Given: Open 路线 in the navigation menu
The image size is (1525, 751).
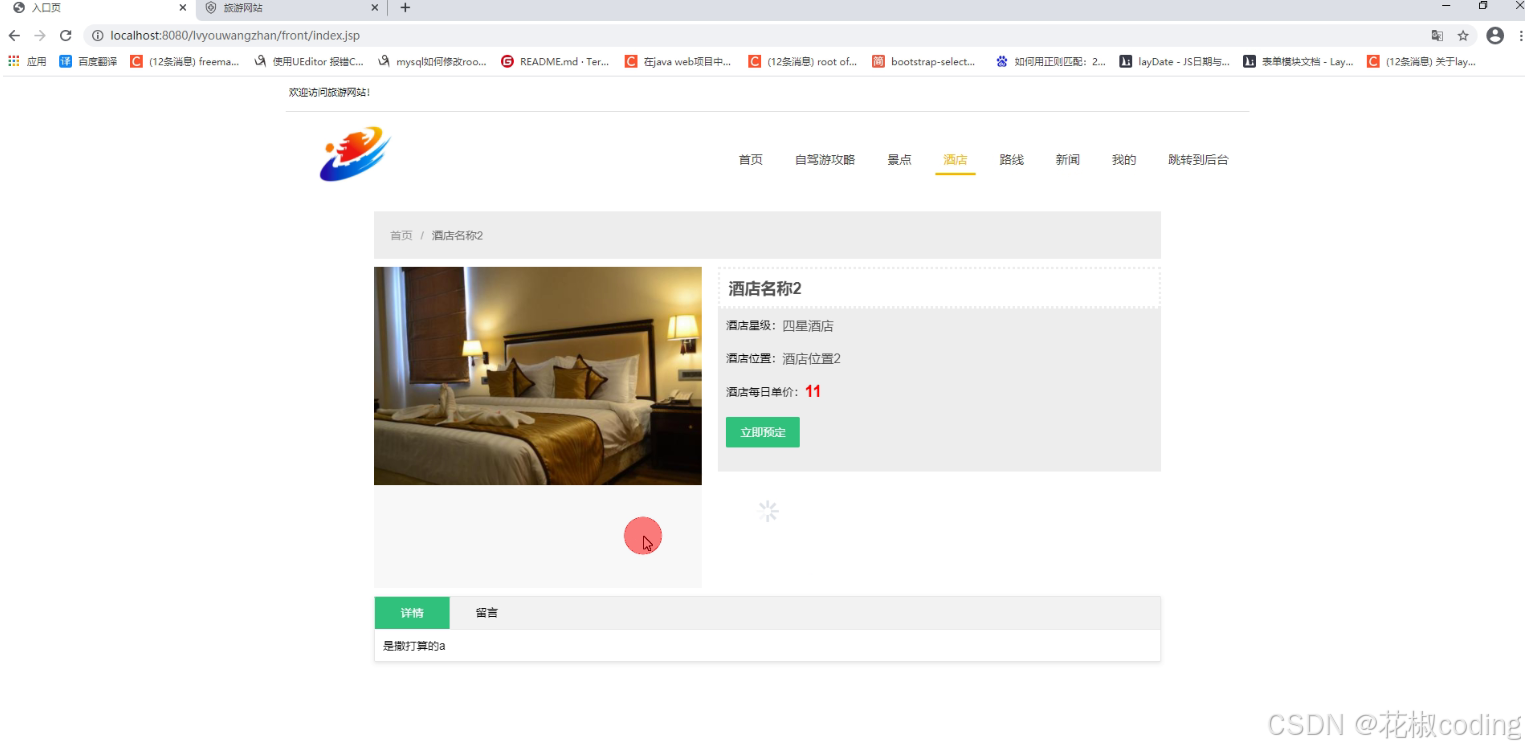Looking at the screenshot, I should tap(1011, 160).
